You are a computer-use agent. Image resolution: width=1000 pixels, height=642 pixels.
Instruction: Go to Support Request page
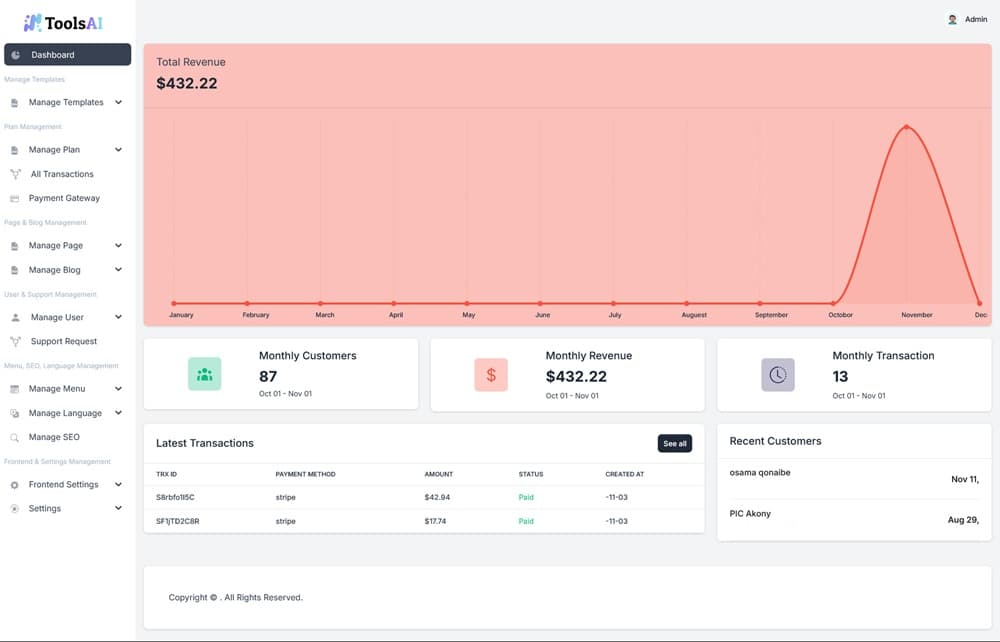pyautogui.click(x=63, y=341)
